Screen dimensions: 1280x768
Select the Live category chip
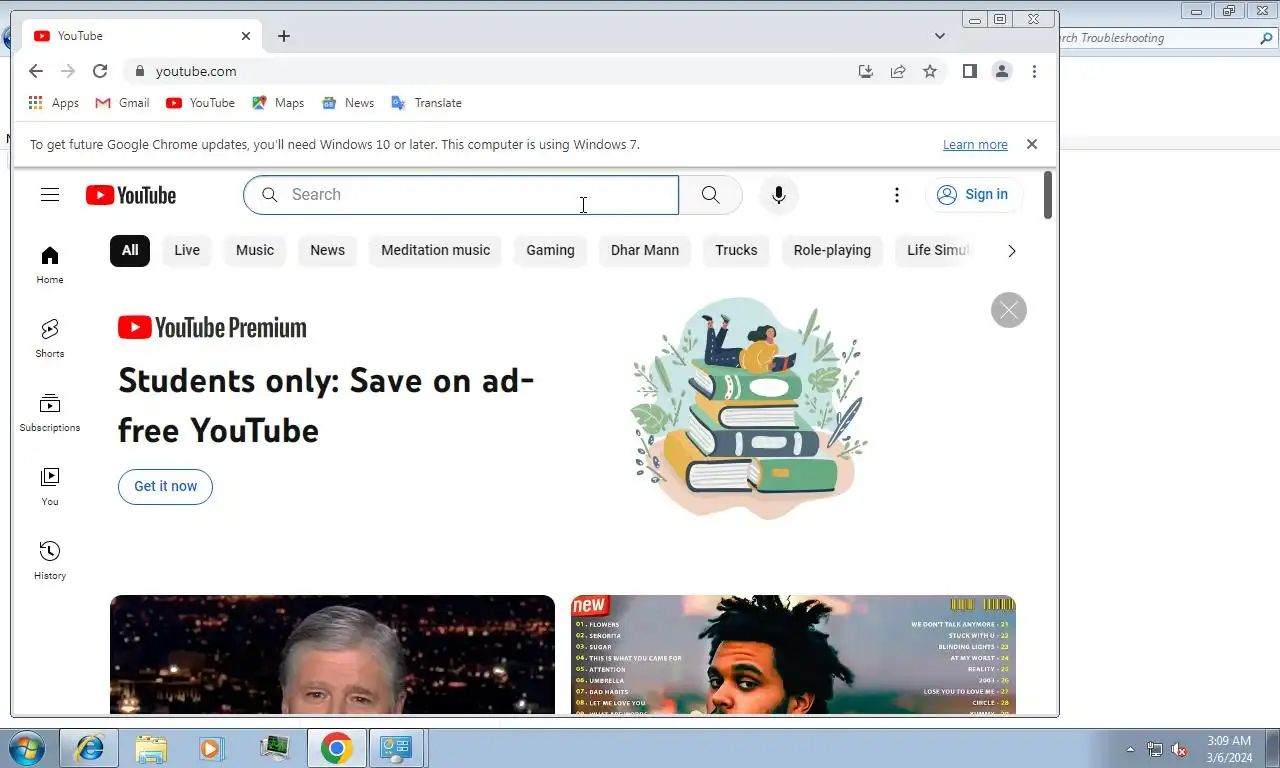click(x=187, y=250)
